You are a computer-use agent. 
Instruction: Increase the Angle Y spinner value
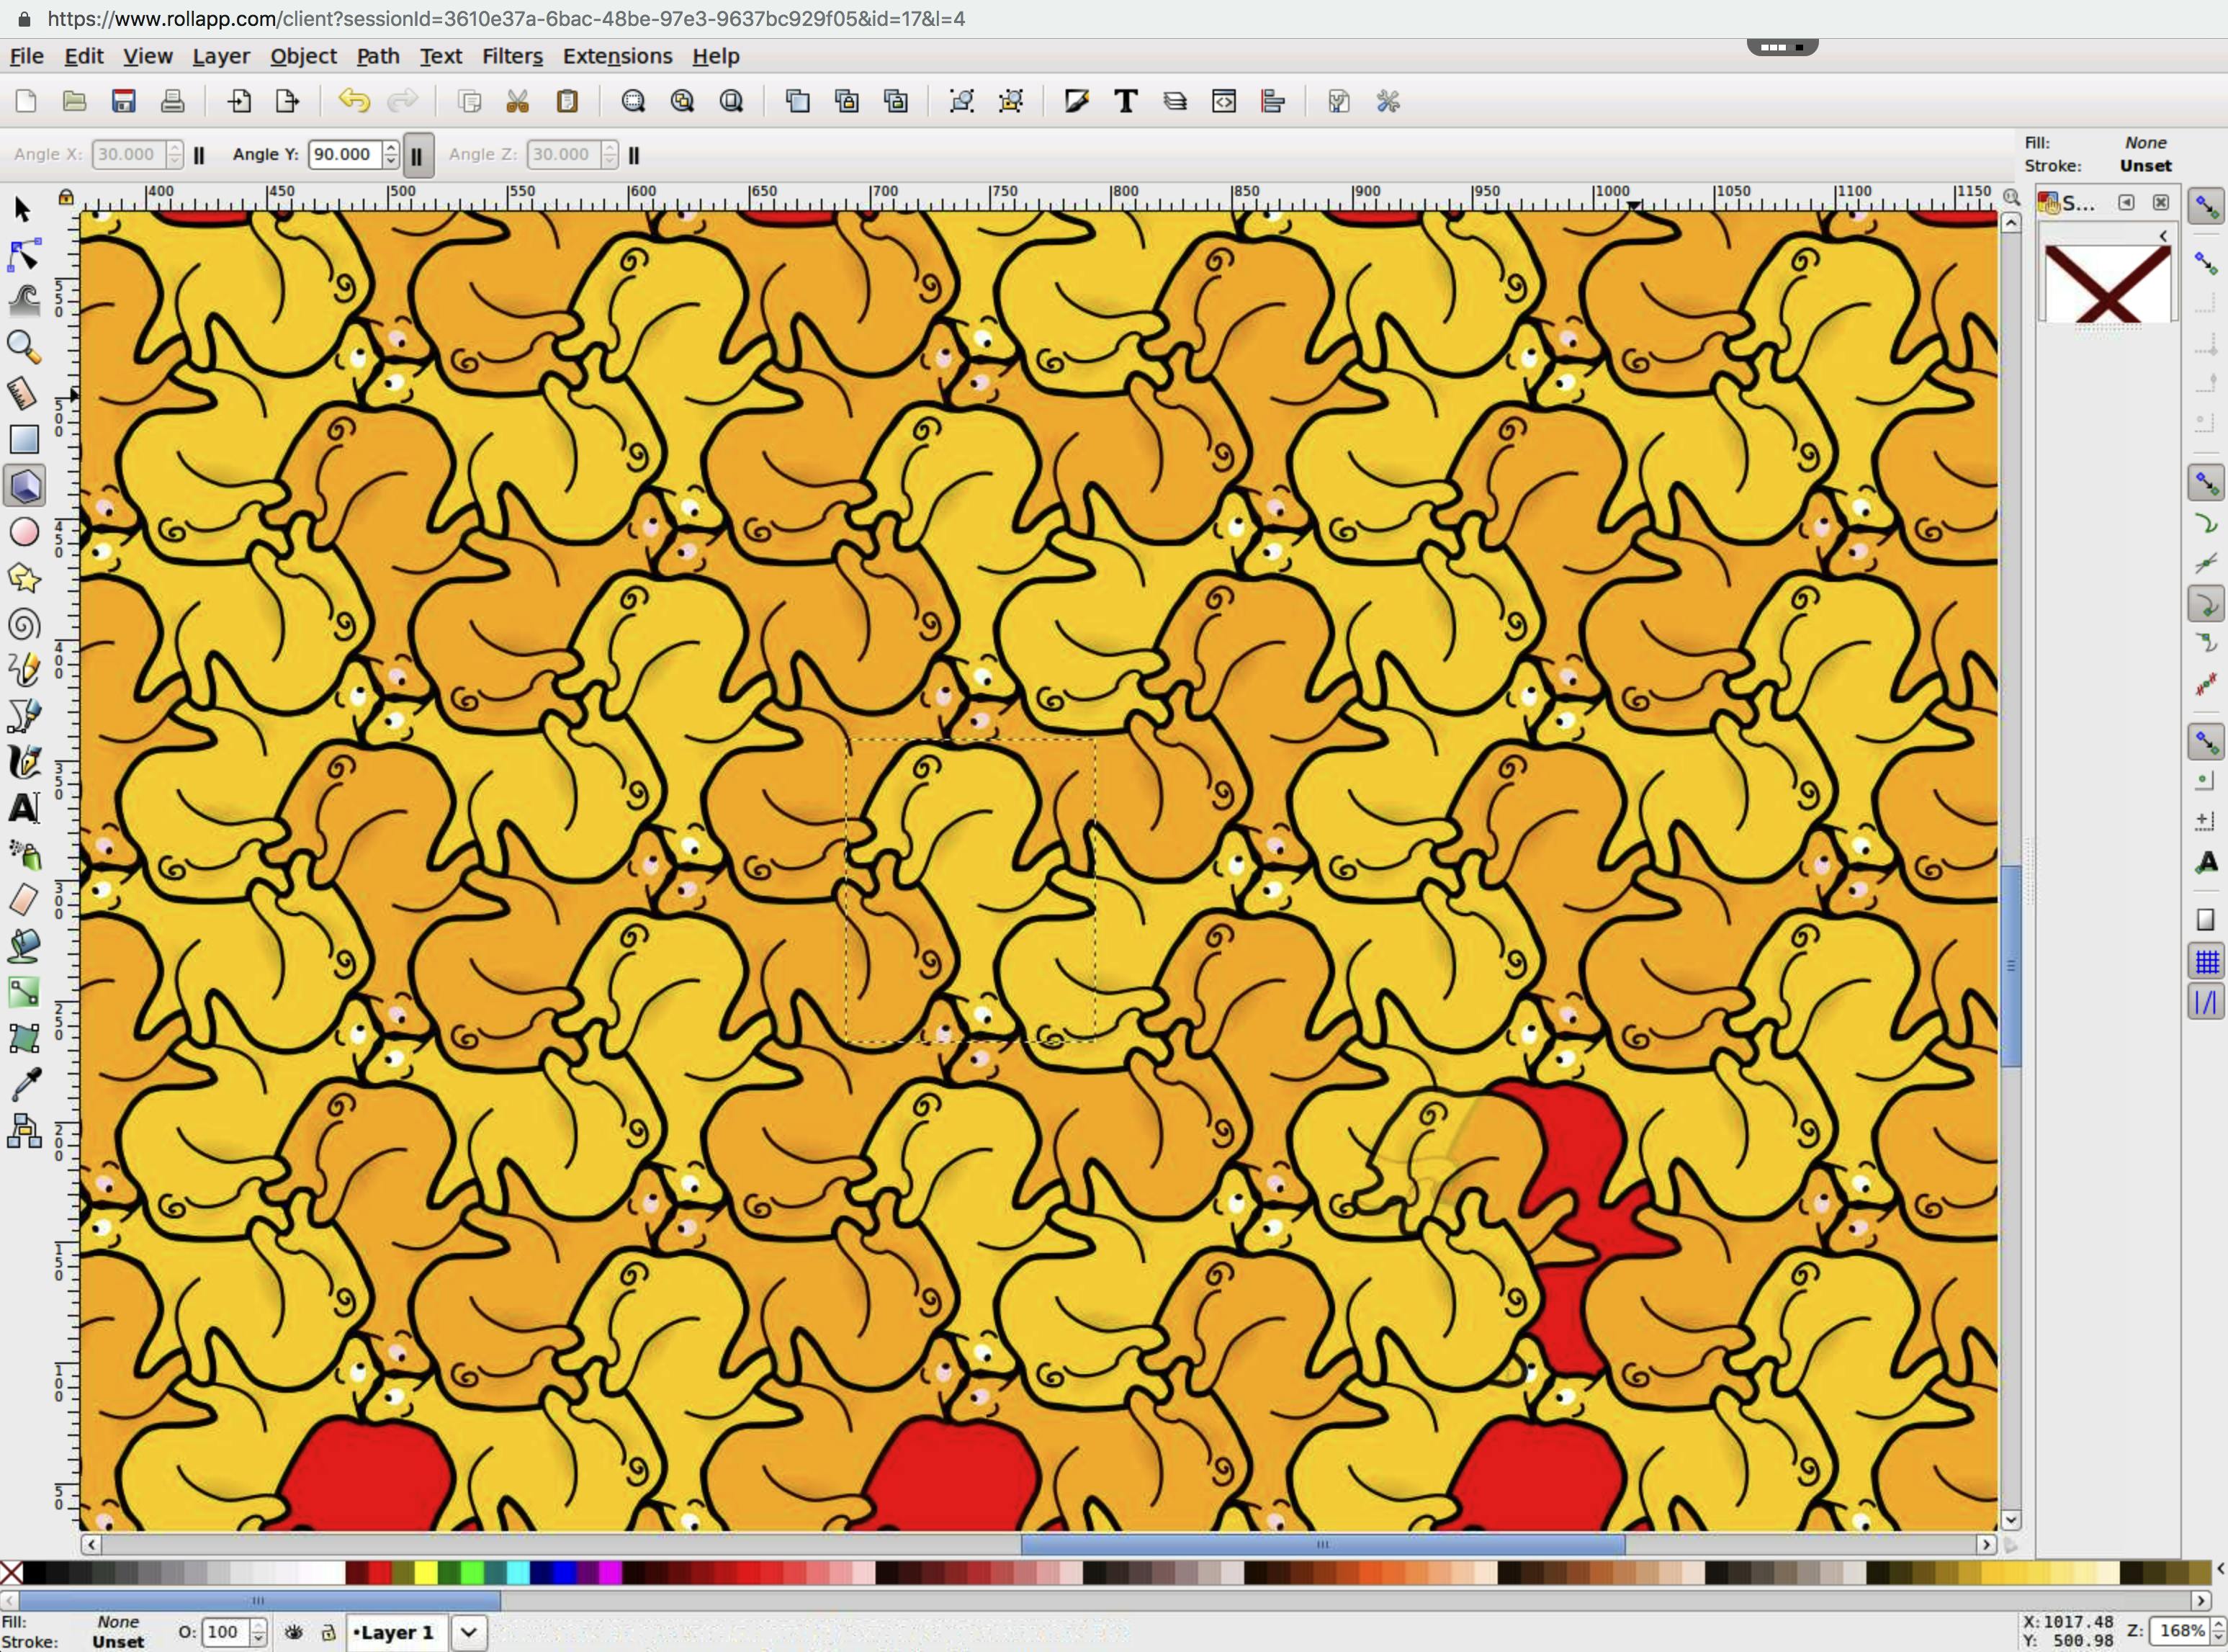(391, 148)
